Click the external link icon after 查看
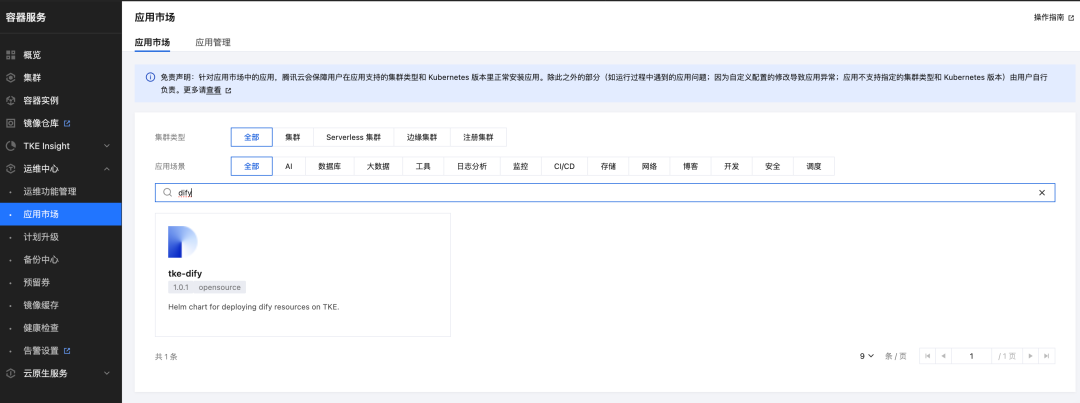Image resolution: width=1080 pixels, height=403 pixels. (x=228, y=90)
